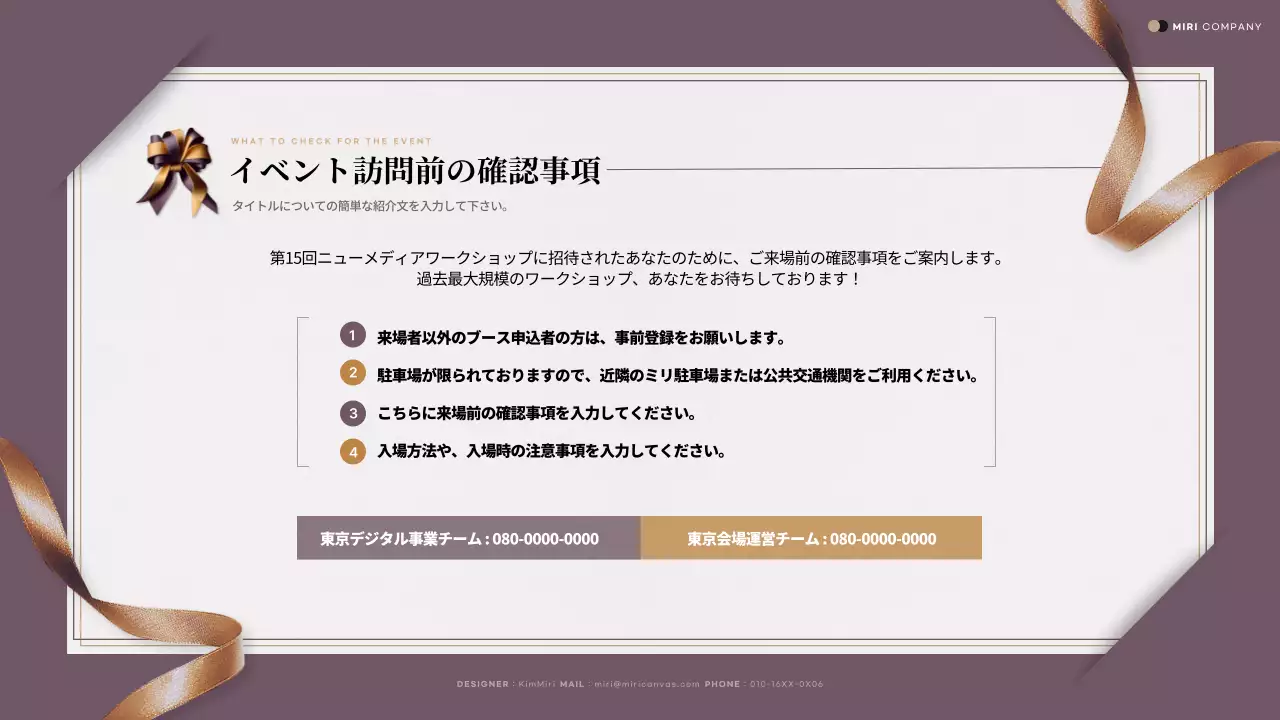
Task: Expand the intro paragraph about ワークショップ
Action: click(x=639, y=268)
